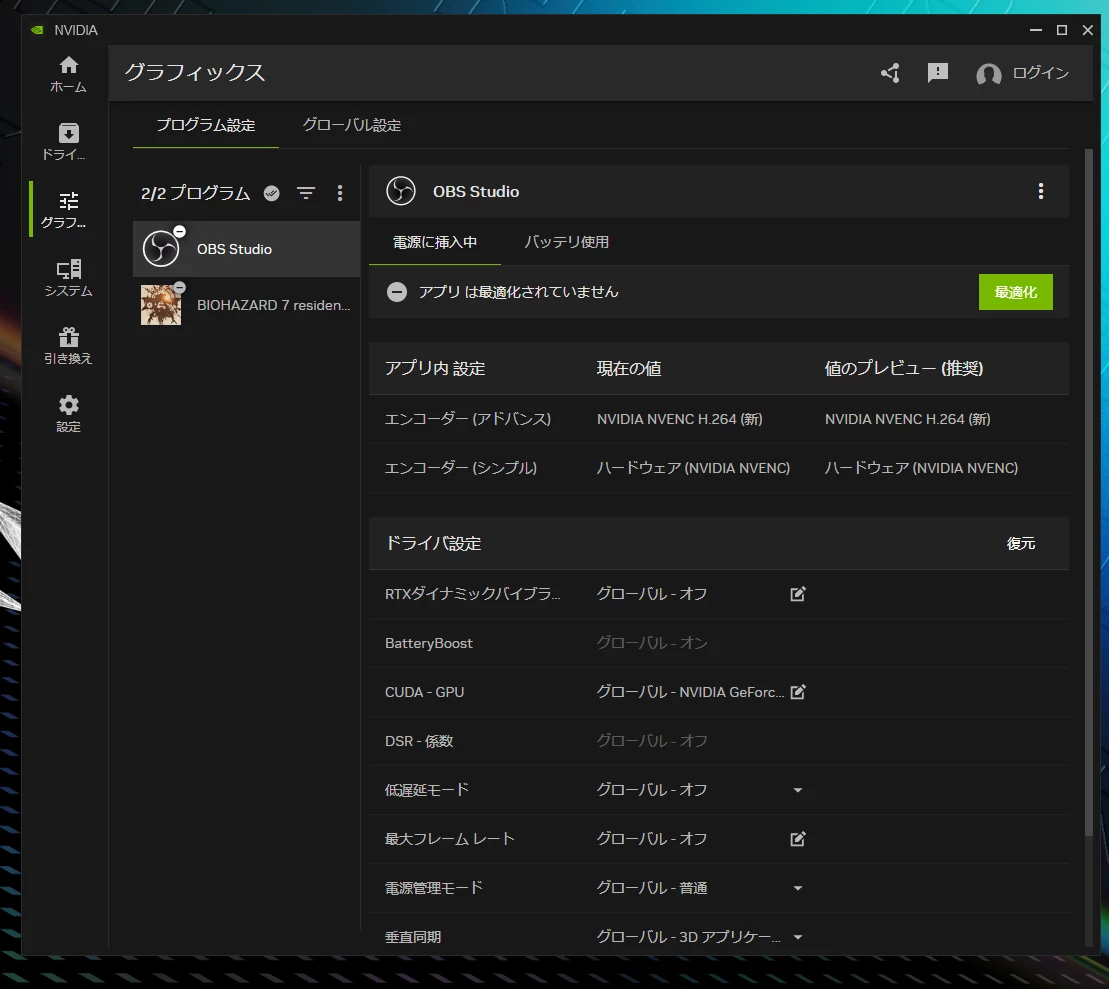This screenshot has height=989, width=1109.
Task: Open the ドライバ (Drivers) sidebar page
Action: tap(68, 142)
